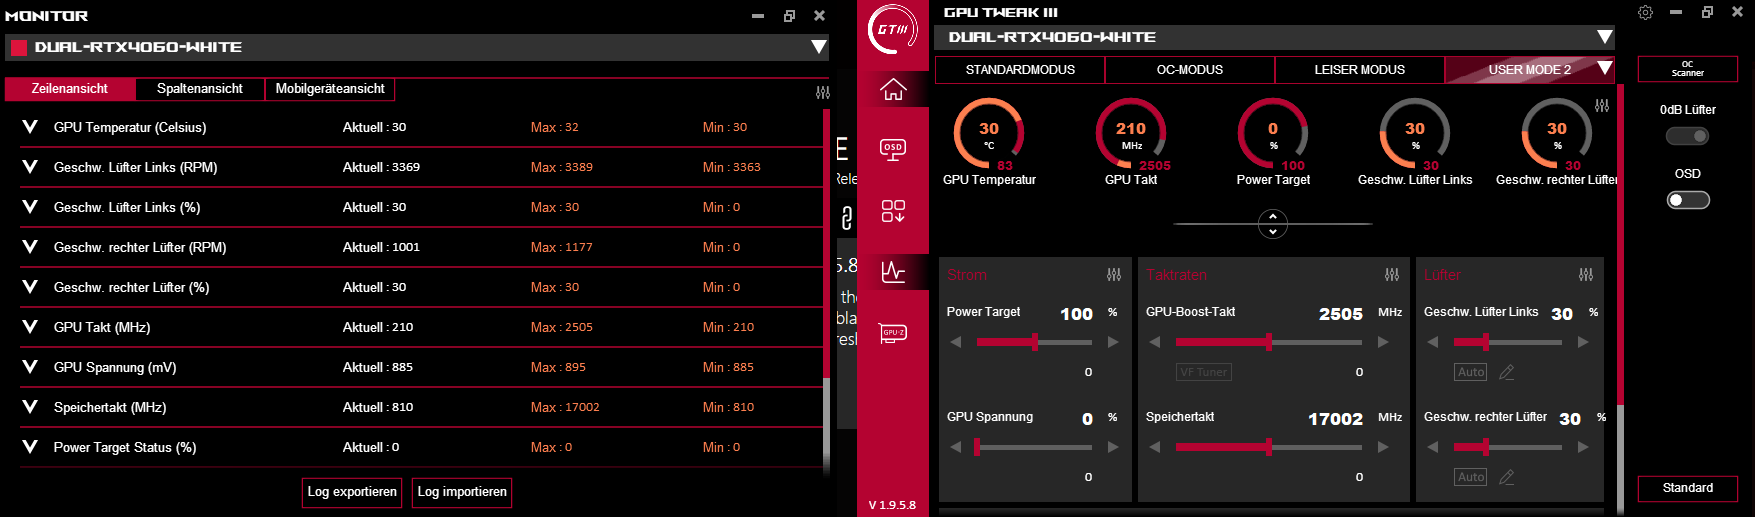Screen dimensions: 1755x517
Task: Decrease Power Target with left arrow
Action: [x=956, y=342]
